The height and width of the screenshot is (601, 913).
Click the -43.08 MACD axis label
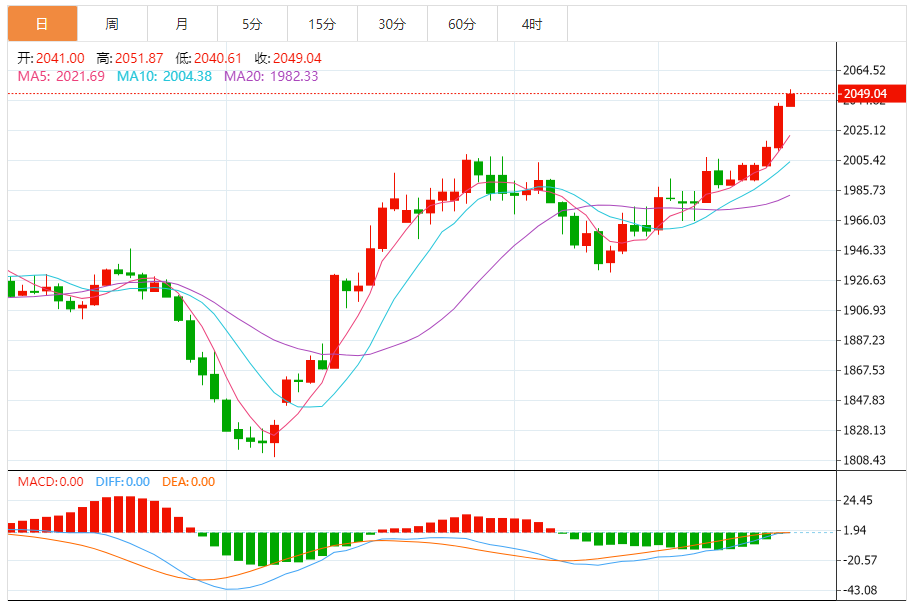(860, 591)
